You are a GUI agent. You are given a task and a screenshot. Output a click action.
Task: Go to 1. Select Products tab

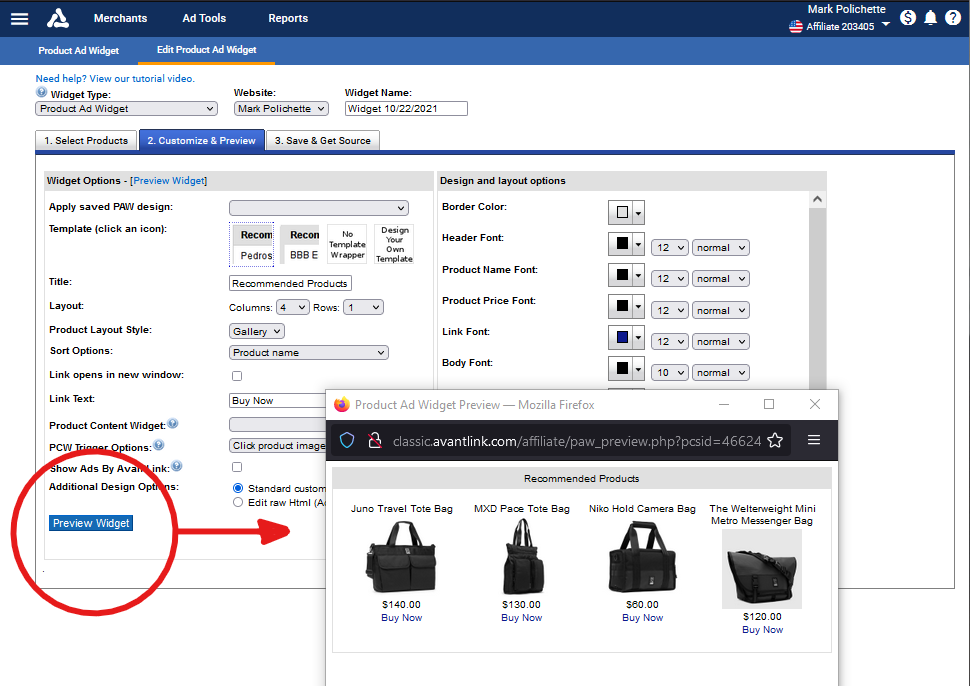(x=86, y=140)
